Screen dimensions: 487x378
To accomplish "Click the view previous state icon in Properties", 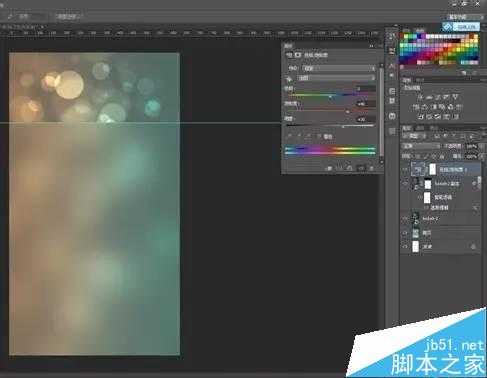I will pyautogui.click(x=340, y=168).
